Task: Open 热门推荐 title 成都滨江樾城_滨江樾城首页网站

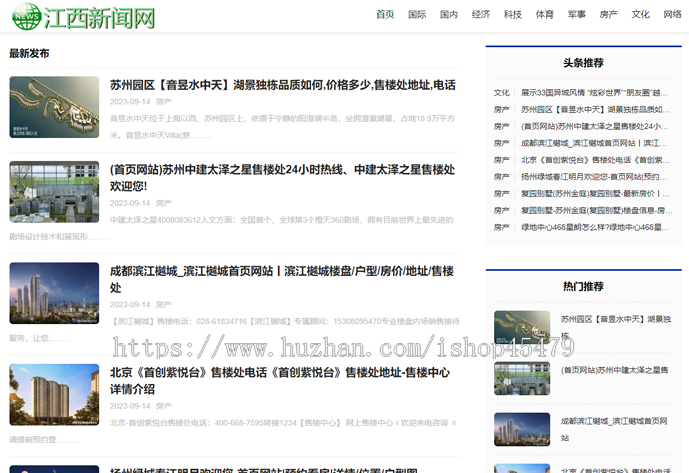Action: click(x=614, y=429)
